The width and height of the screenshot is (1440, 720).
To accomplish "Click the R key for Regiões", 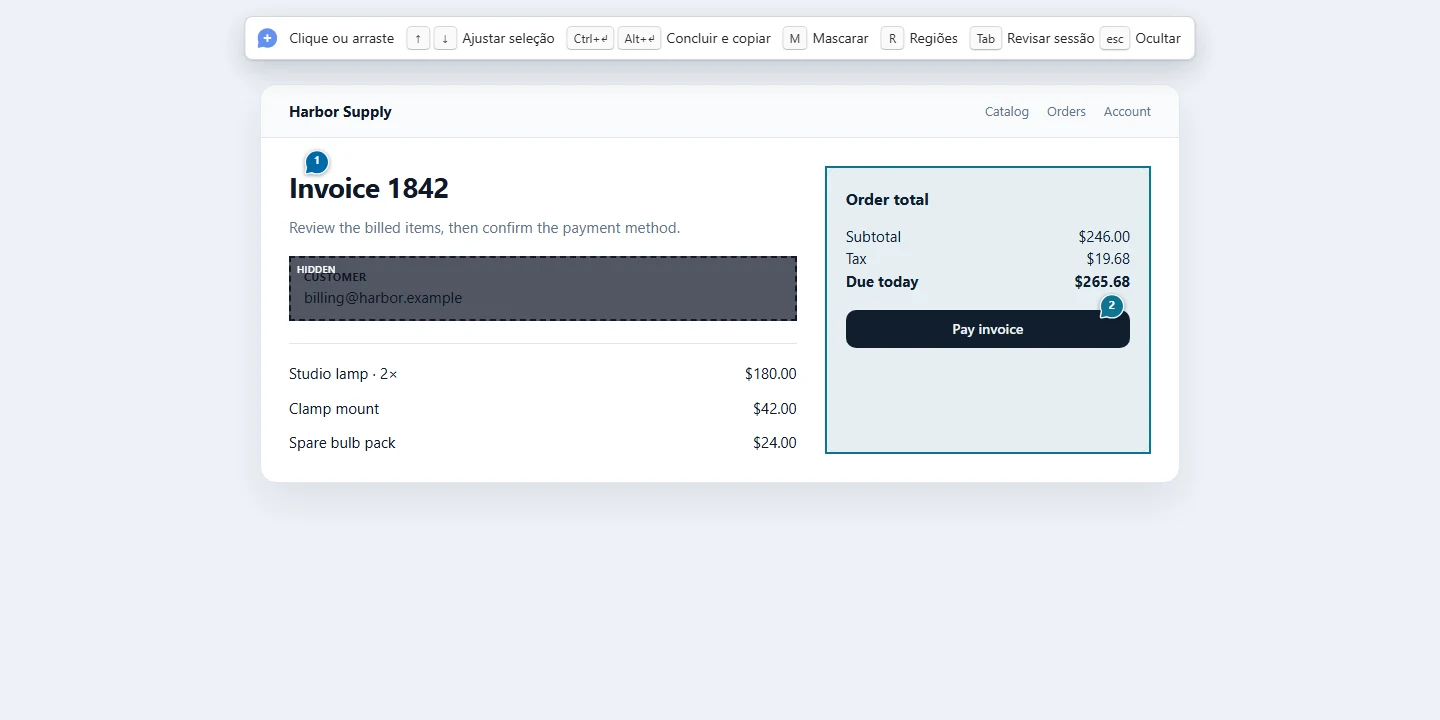I will tap(892, 38).
